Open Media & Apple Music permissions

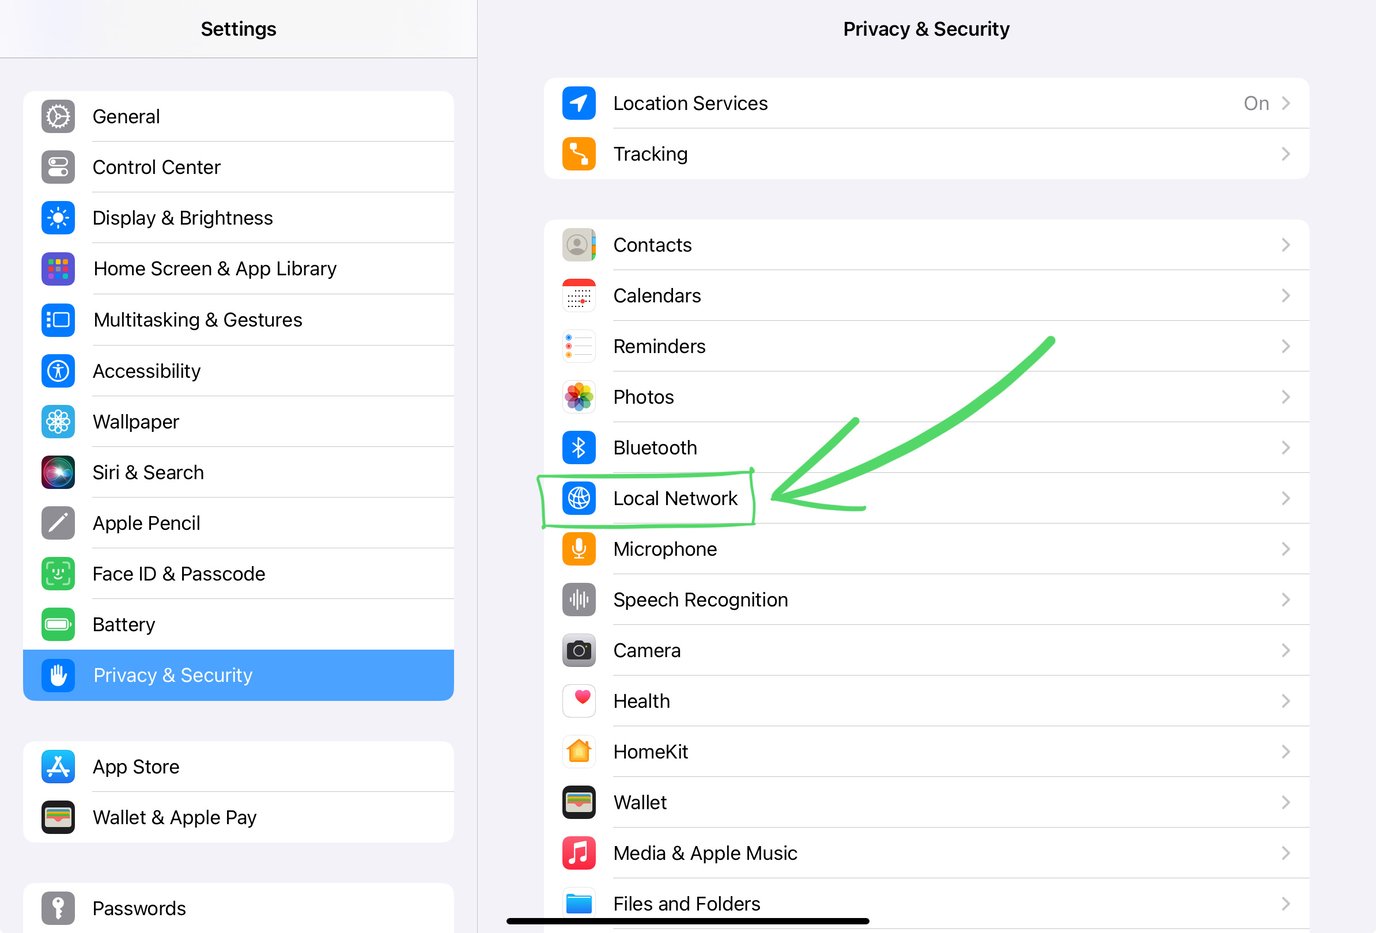tap(926, 853)
